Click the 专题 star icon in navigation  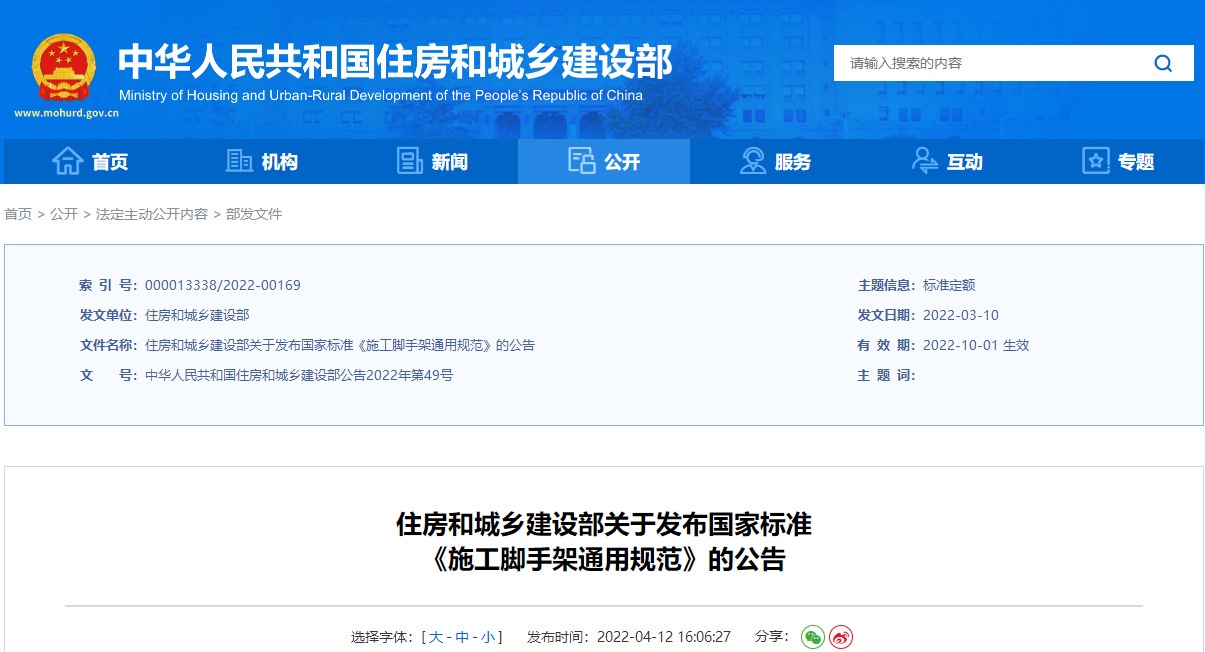[x=1095, y=161]
